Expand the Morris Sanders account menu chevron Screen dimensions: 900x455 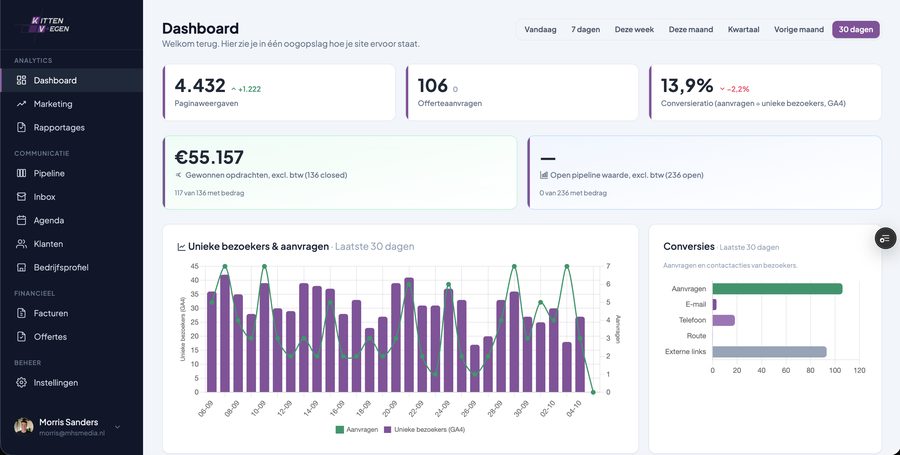point(117,427)
